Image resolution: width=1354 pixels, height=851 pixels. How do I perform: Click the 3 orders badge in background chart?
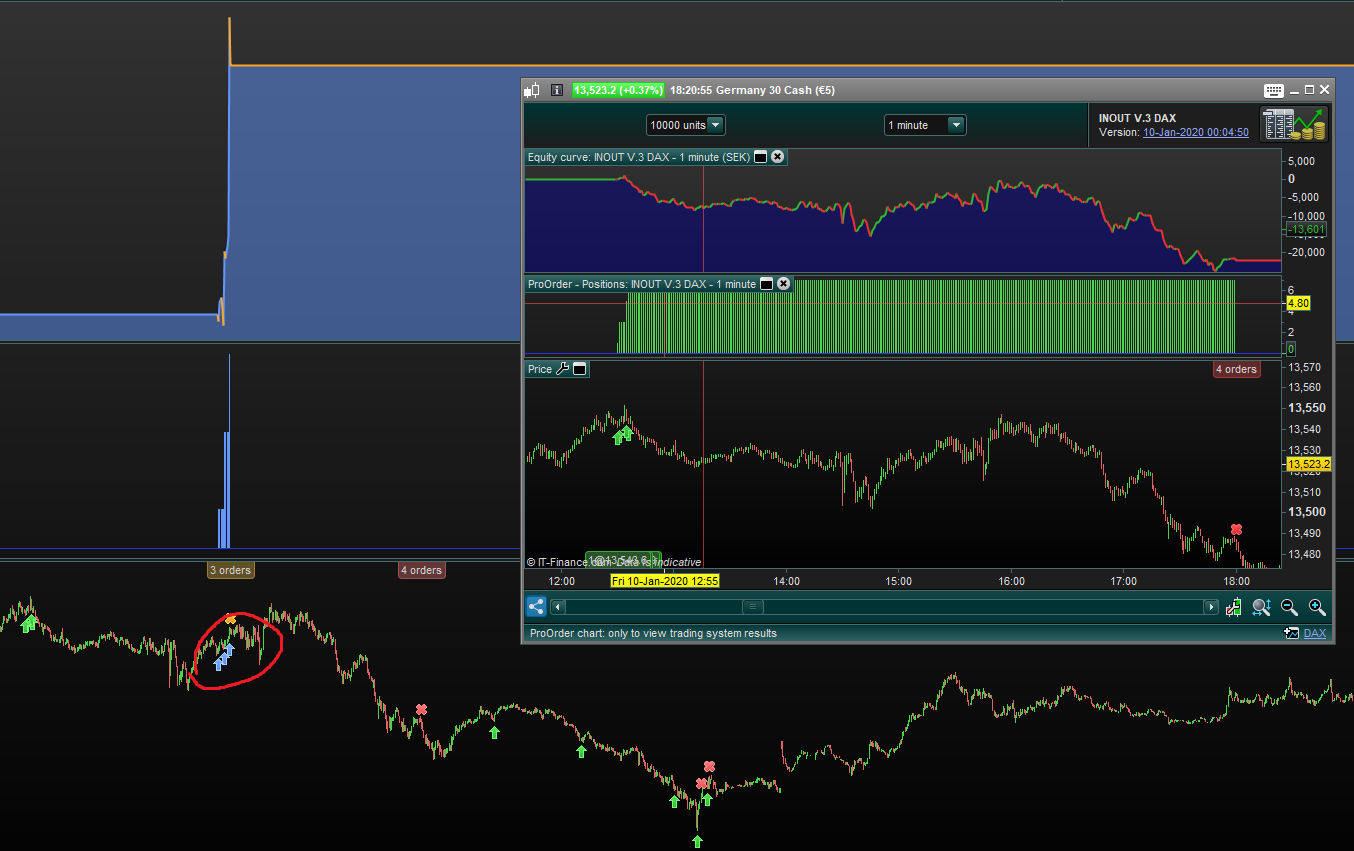(230, 570)
